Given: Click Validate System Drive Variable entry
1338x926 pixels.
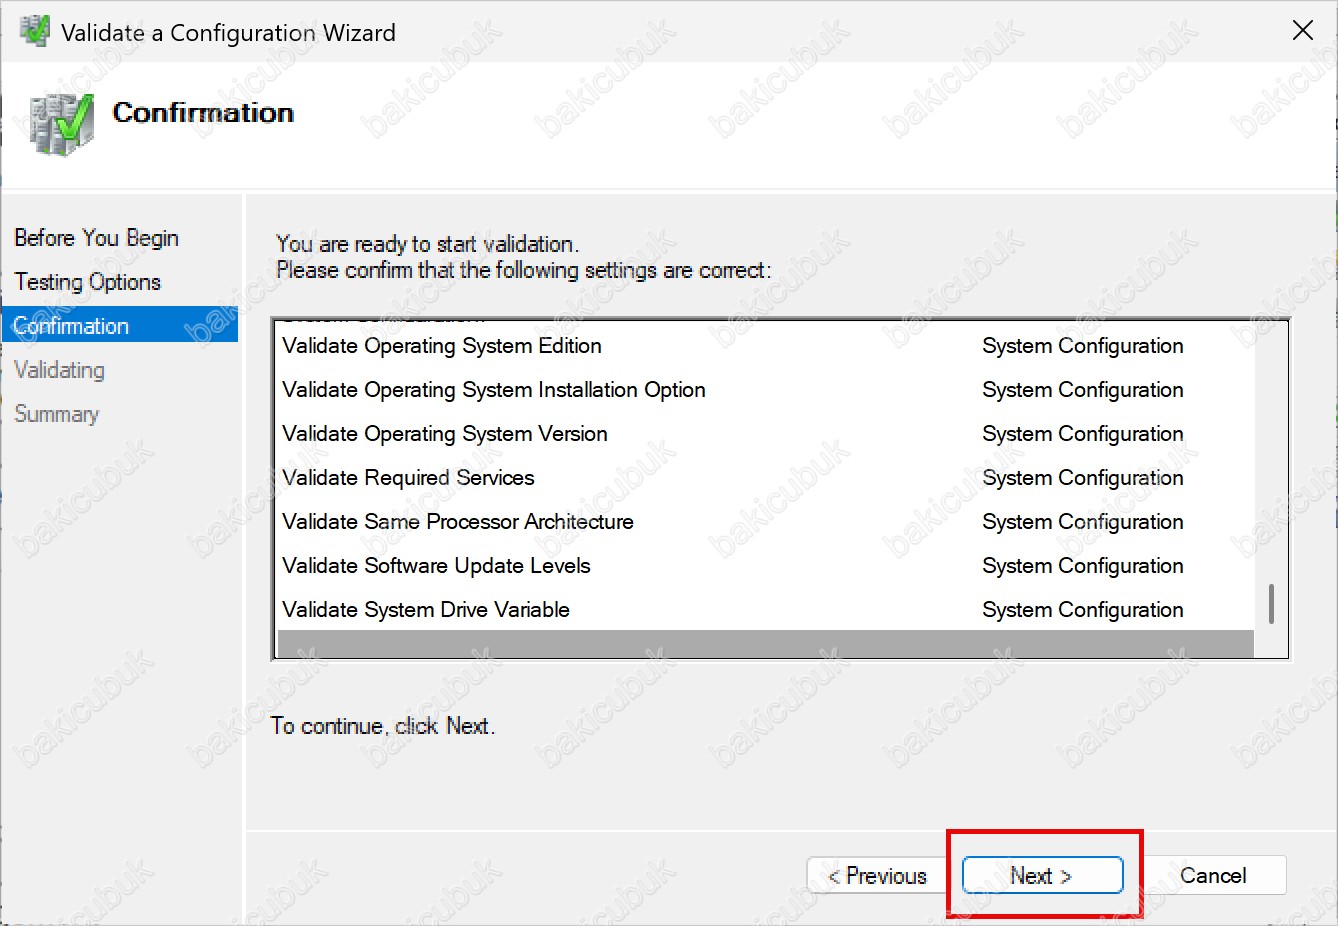Looking at the screenshot, I should click(426, 610).
